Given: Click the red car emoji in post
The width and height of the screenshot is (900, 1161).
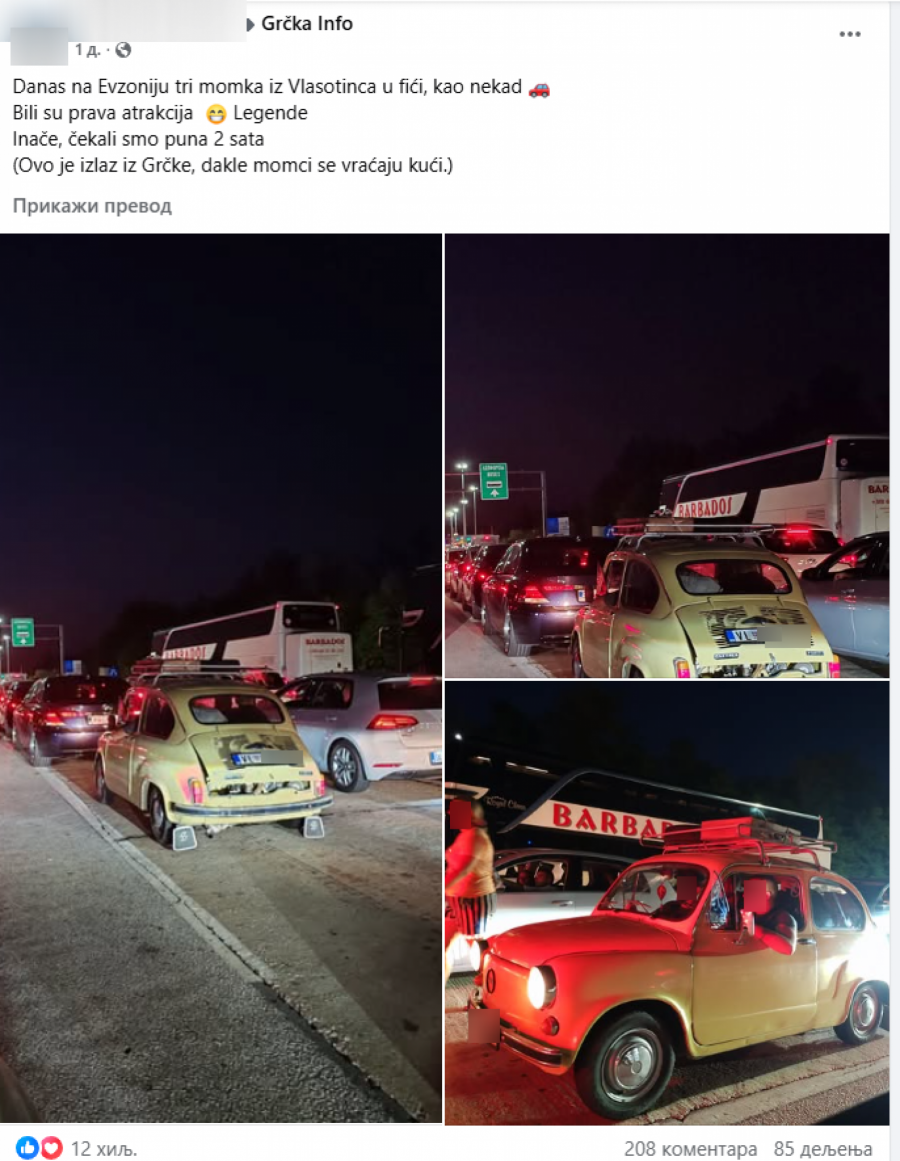Looking at the screenshot, I should [x=539, y=88].
